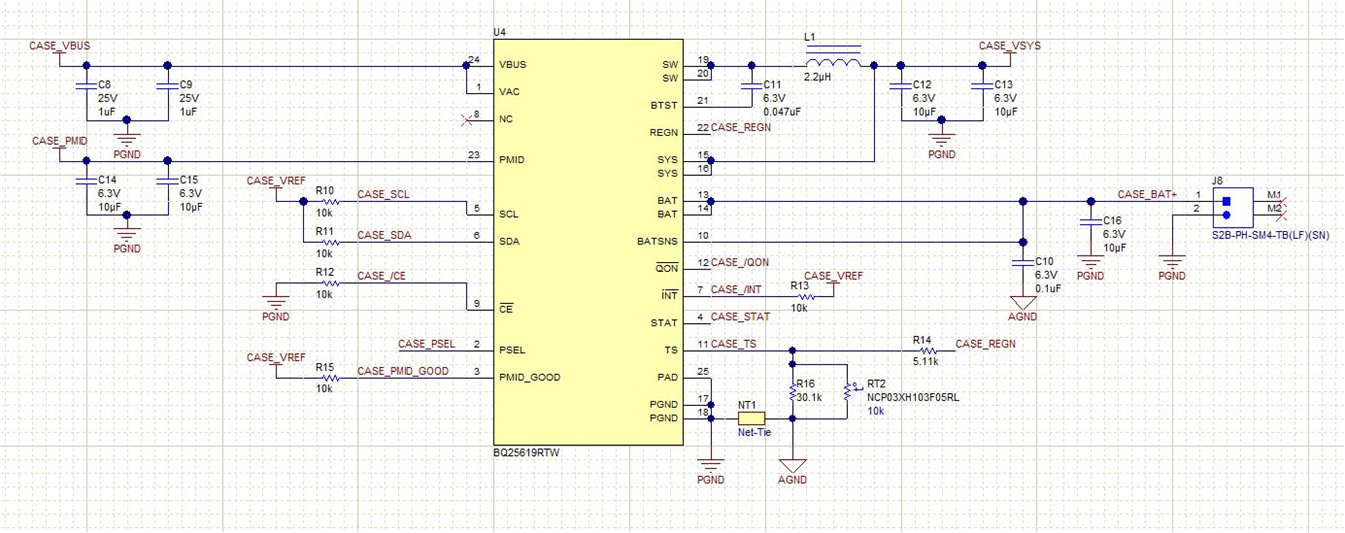Screen dimensions: 1345x533
Task: Select the AGND symbol below R16
Action: (792, 466)
